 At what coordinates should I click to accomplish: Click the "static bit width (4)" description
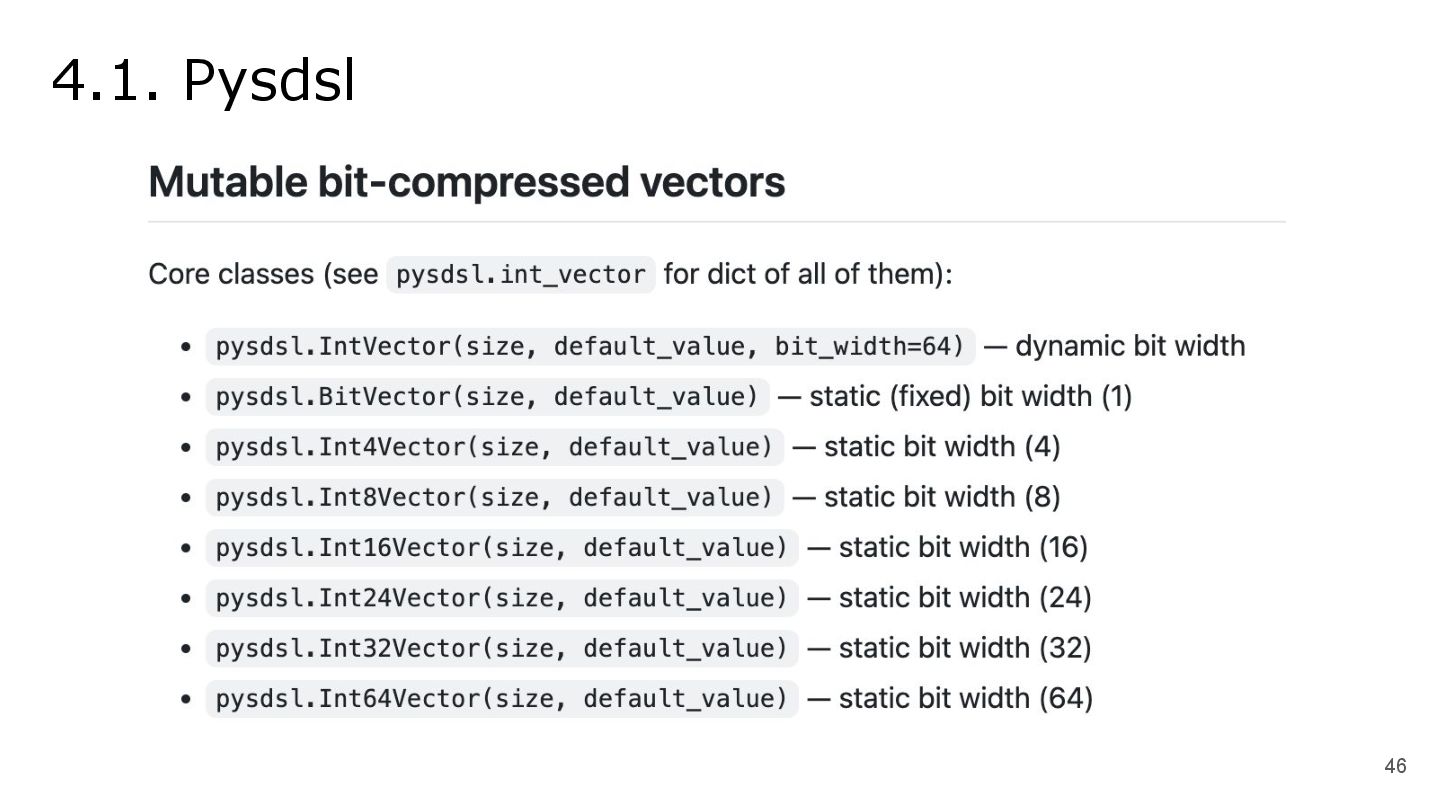coord(941,447)
